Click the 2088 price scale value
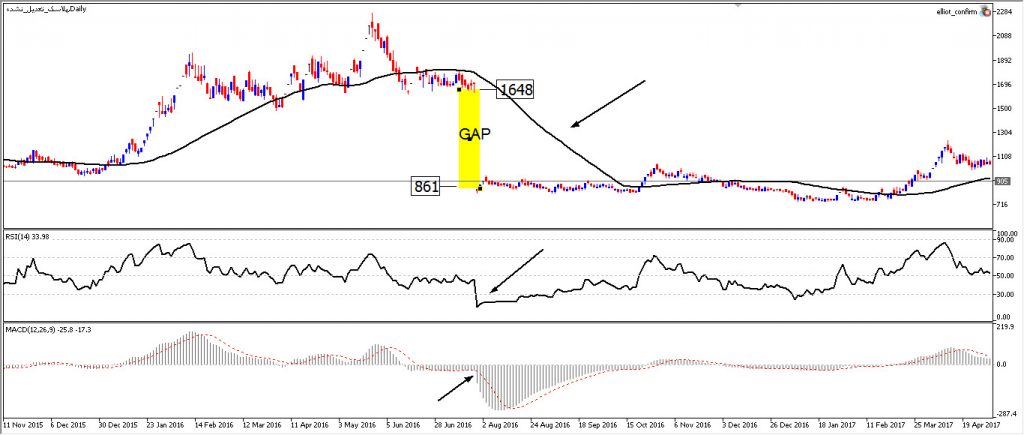 click(x=1004, y=37)
